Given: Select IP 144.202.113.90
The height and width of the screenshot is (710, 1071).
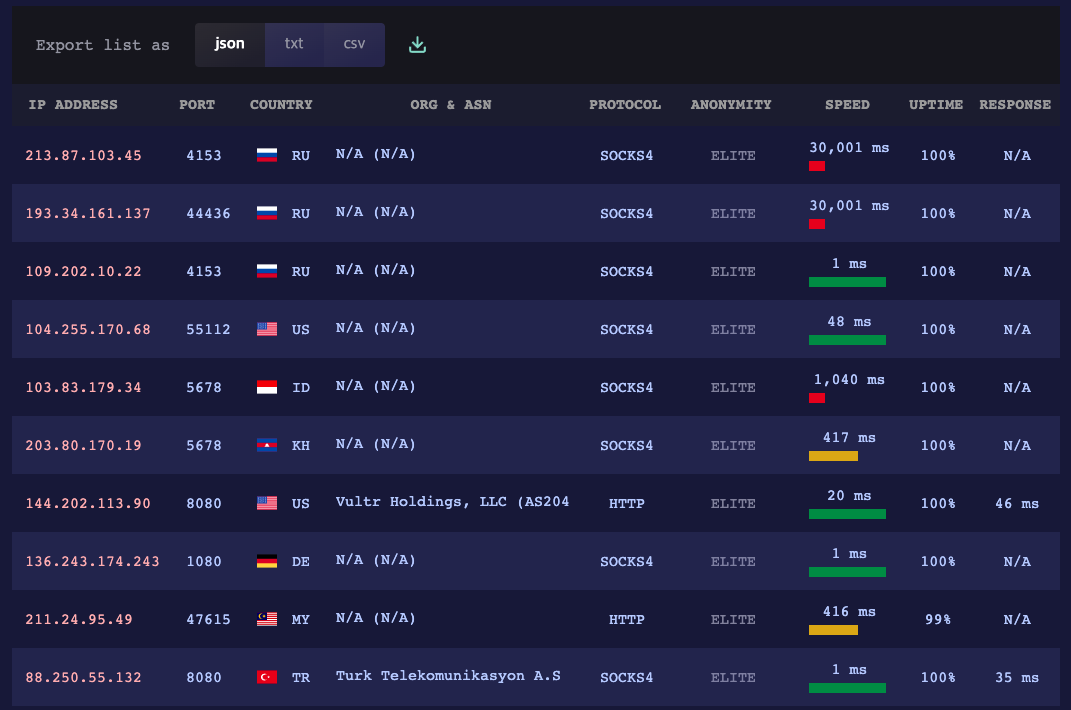Looking at the screenshot, I should point(88,504).
